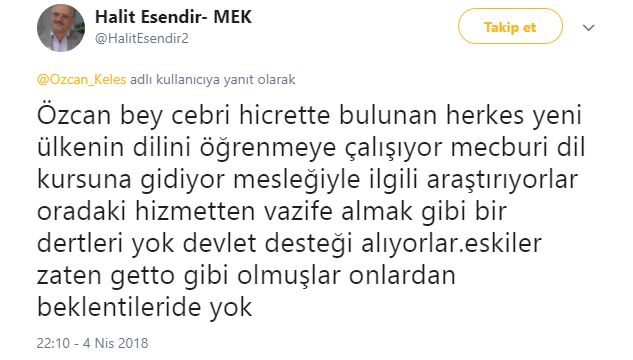633x360 pixels.
Task: Open the @HalitEsendir2 handle link
Action: coord(141,38)
